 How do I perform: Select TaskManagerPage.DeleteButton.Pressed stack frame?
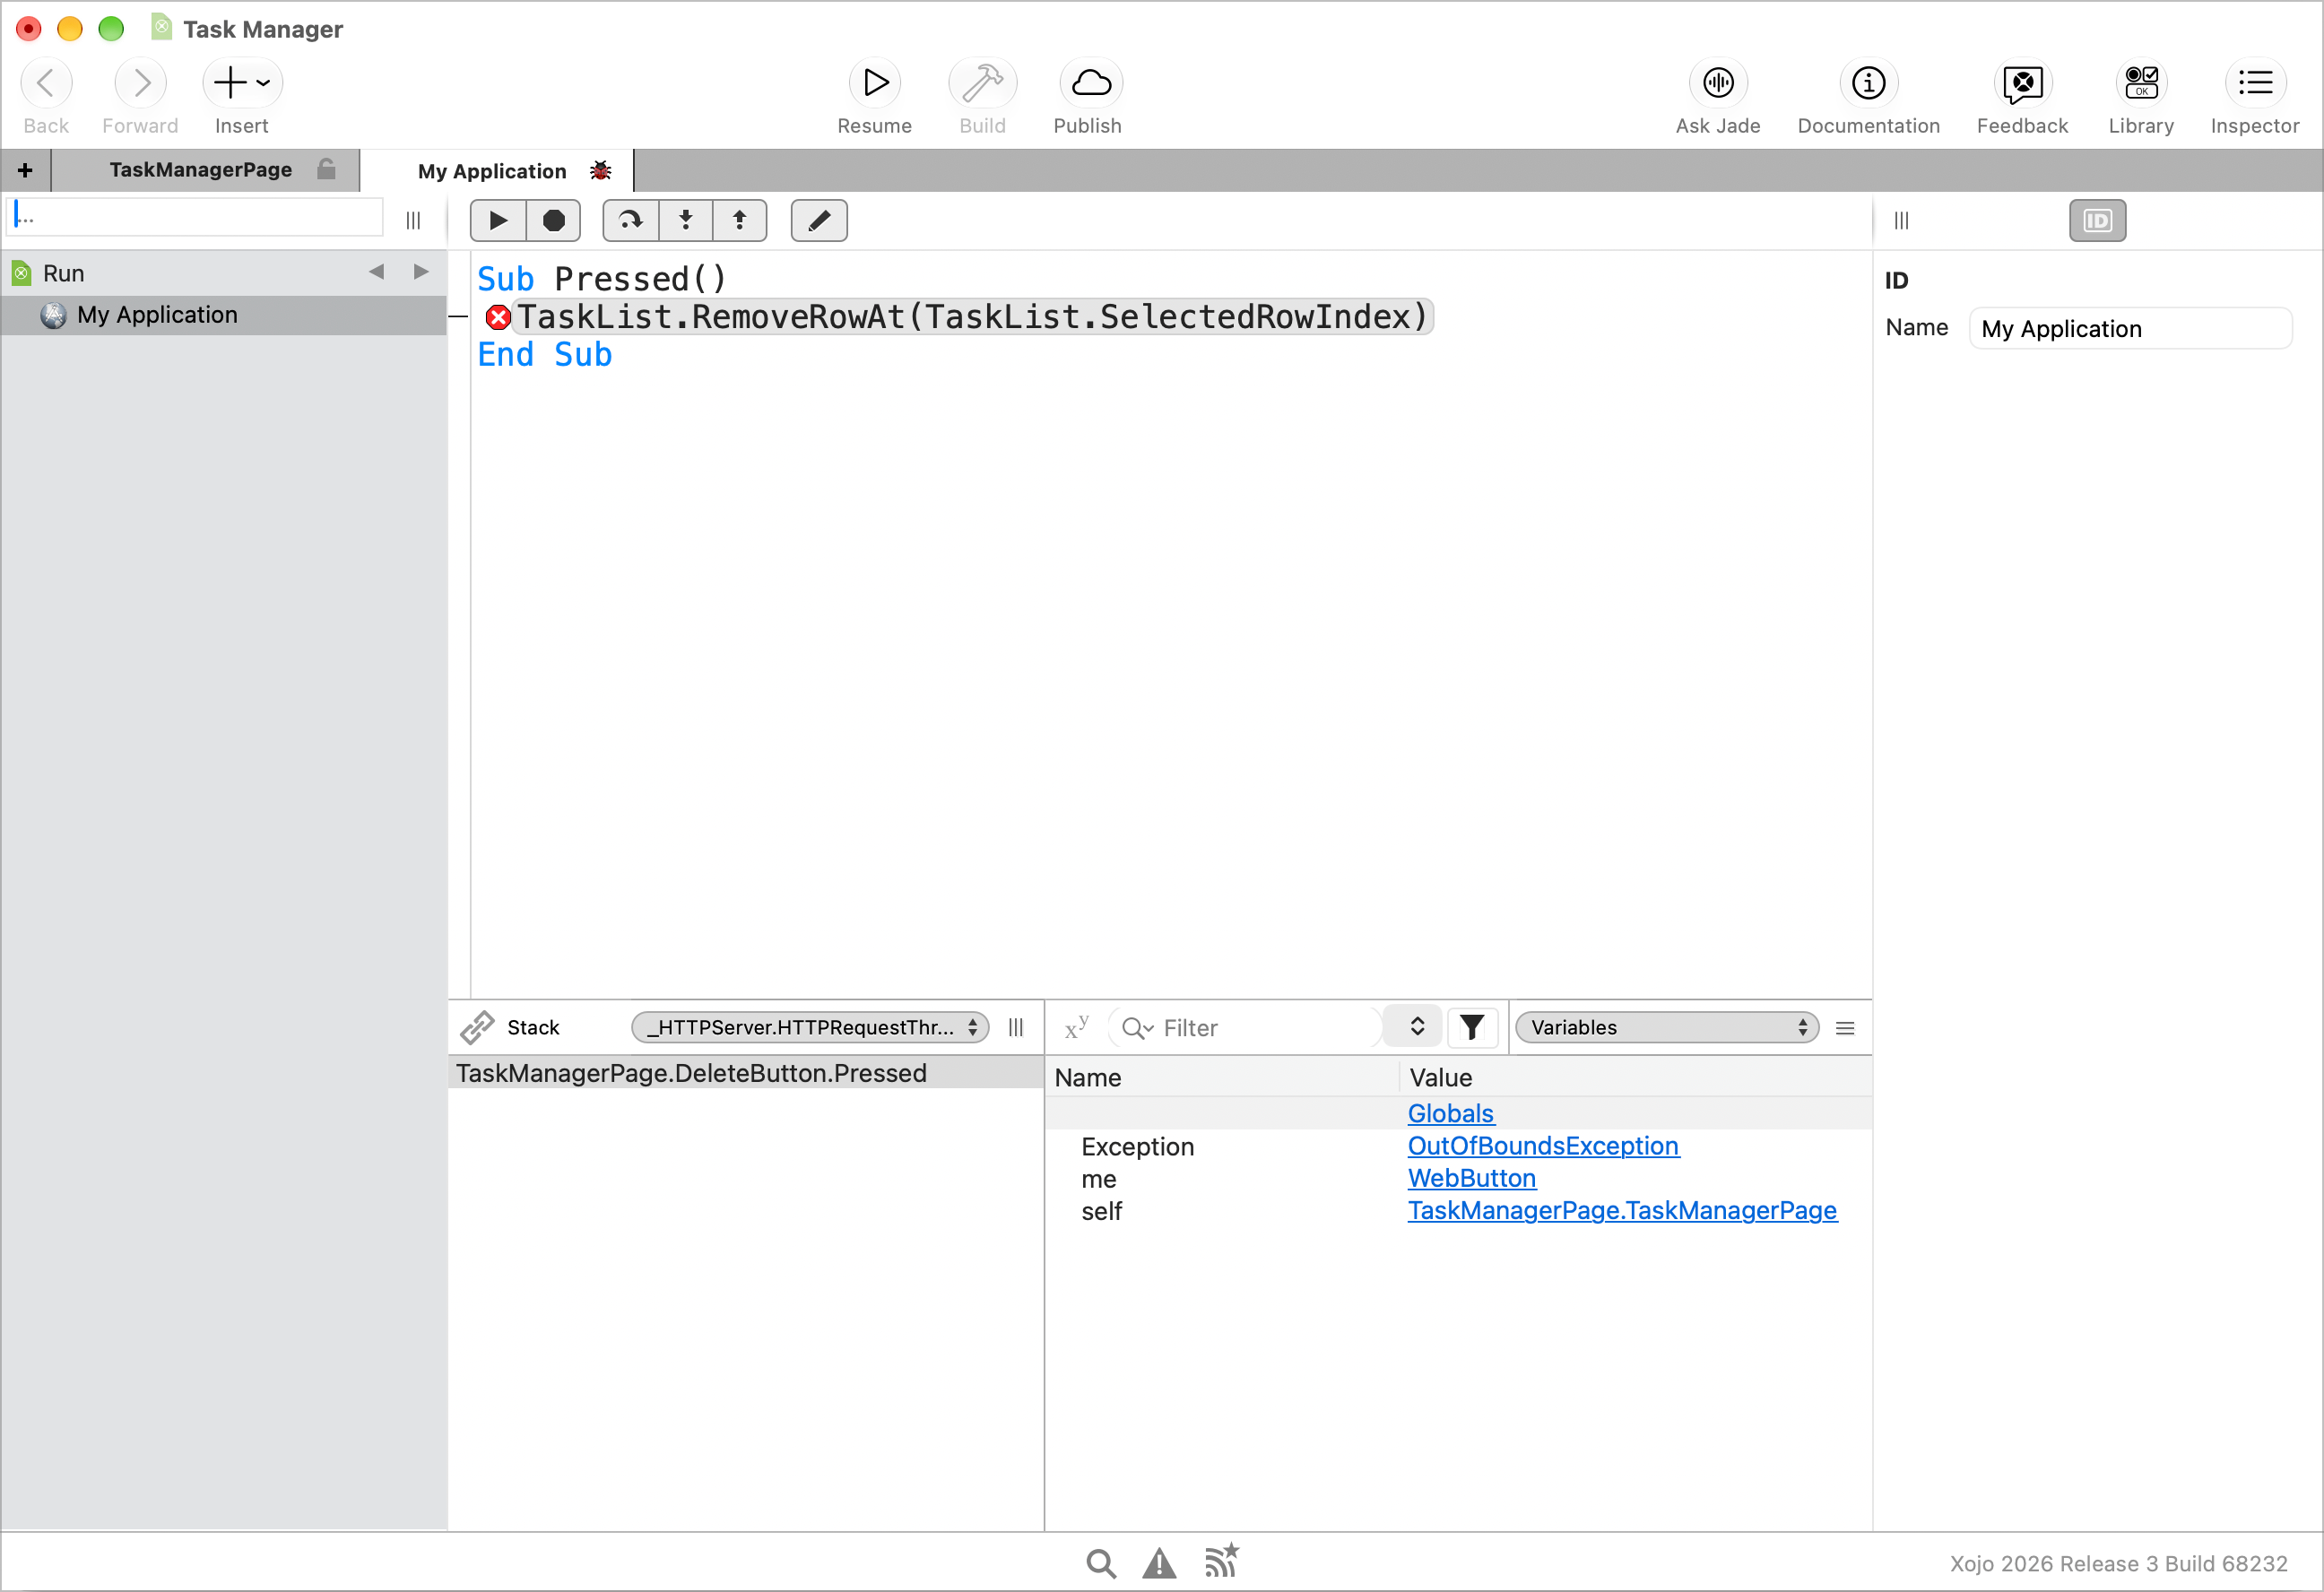pos(745,1073)
